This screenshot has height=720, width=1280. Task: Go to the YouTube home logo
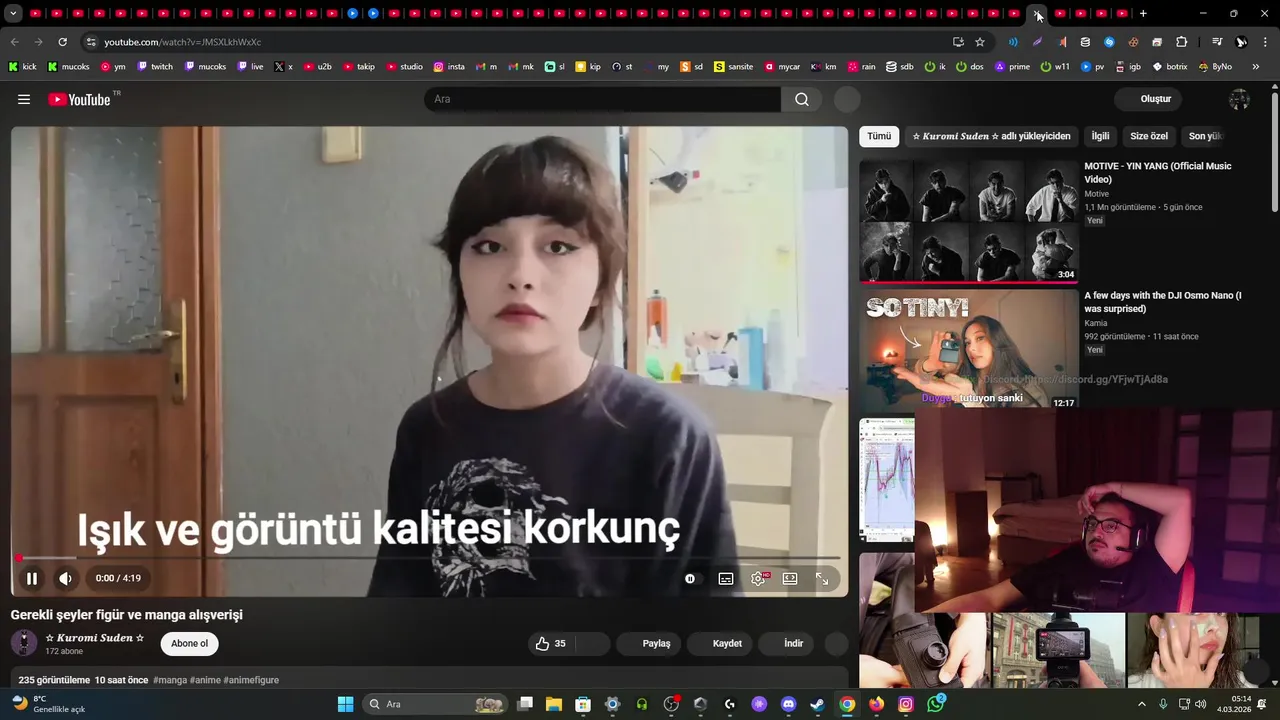pyautogui.click(x=79, y=99)
